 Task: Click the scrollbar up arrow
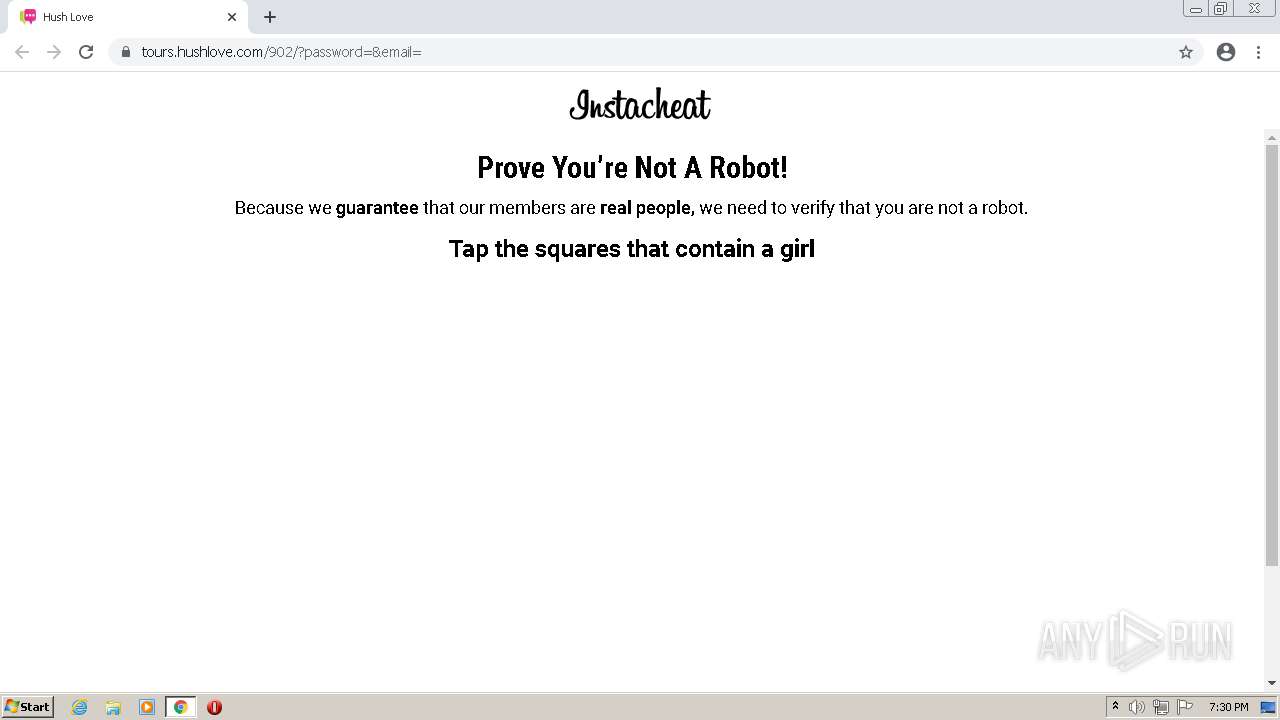pos(1272,137)
